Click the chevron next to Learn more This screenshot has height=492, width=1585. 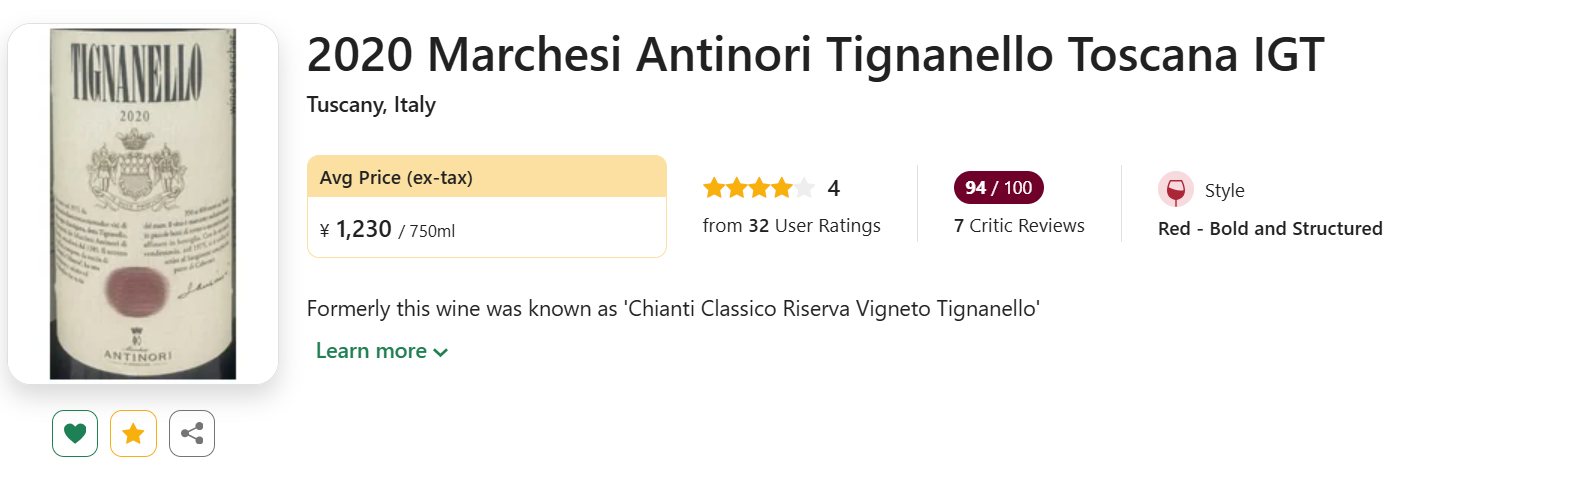click(x=441, y=353)
